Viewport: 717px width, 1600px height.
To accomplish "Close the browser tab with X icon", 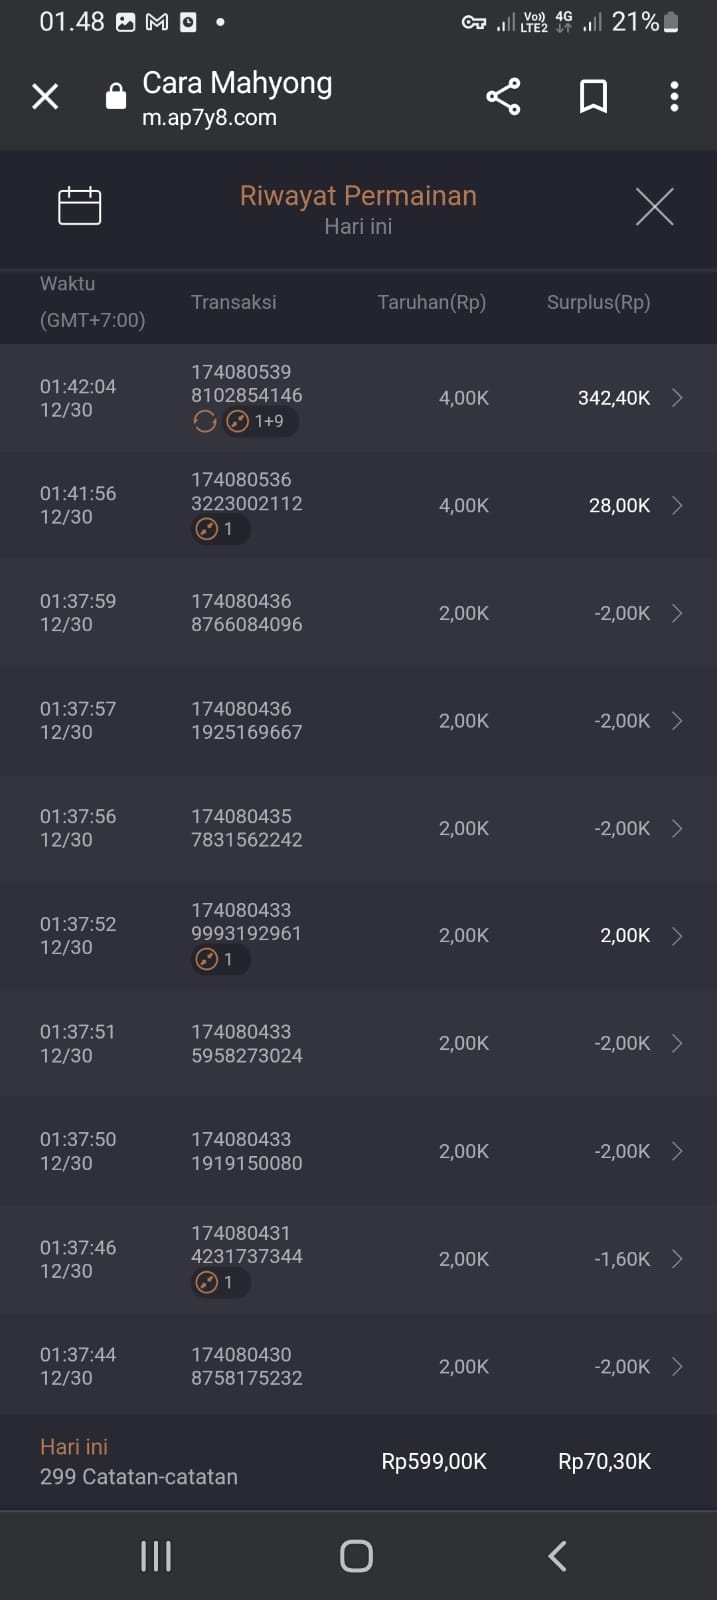I will pyautogui.click(x=45, y=97).
